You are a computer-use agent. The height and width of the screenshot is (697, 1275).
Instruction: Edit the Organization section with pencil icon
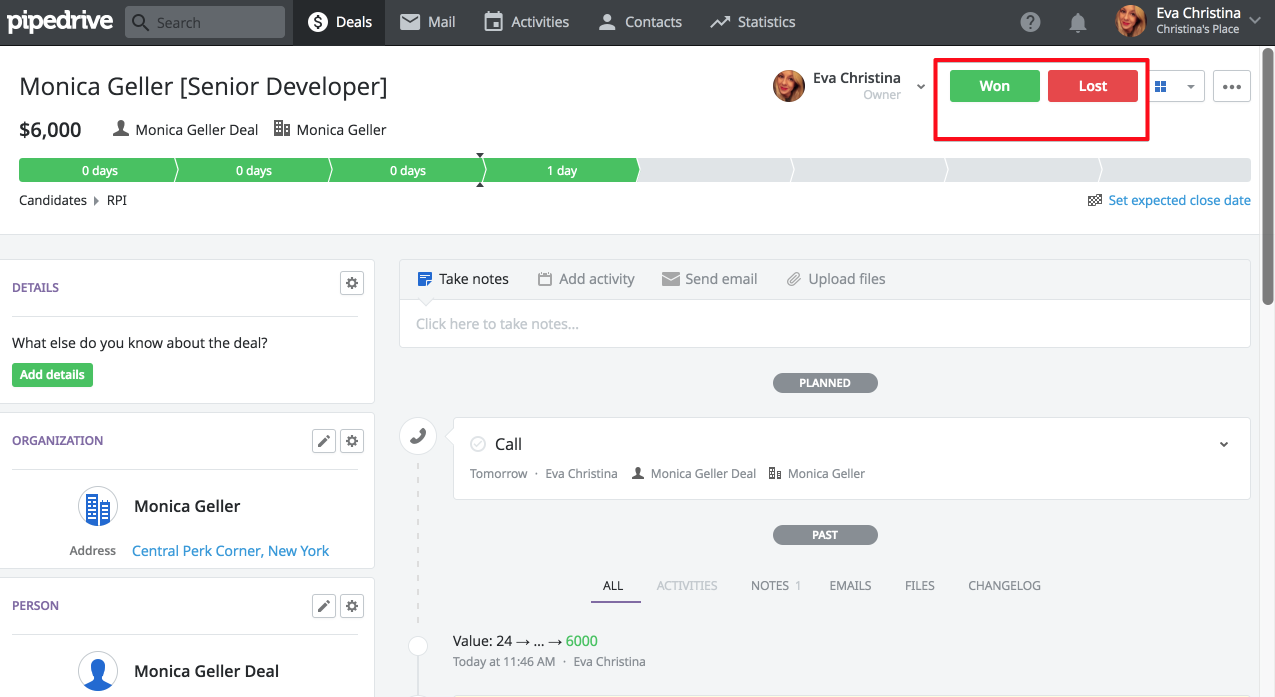[x=324, y=441]
